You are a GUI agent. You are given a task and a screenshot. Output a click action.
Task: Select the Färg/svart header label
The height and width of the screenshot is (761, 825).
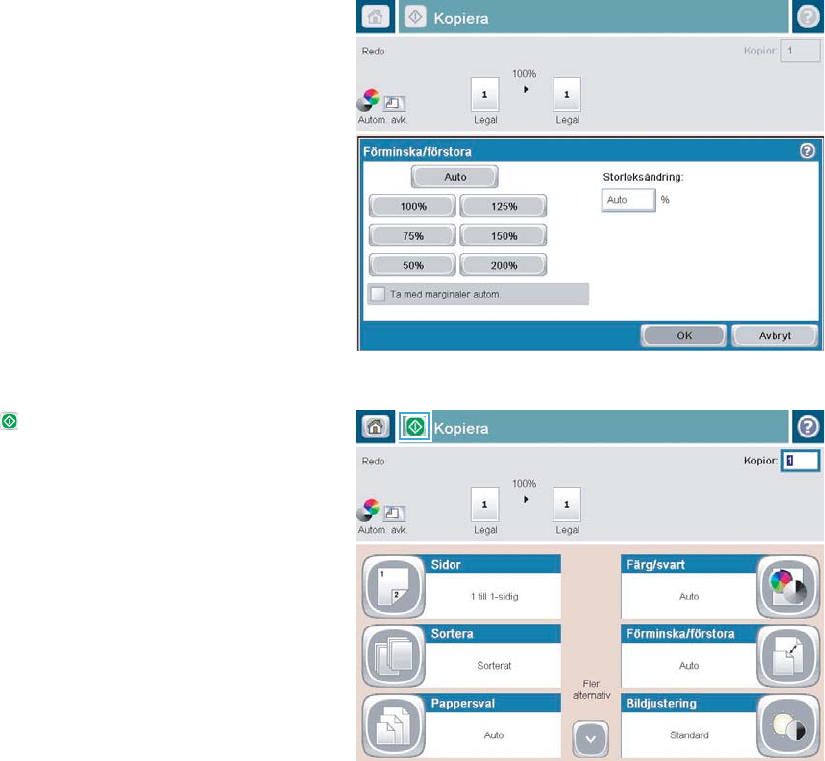pos(655,565)
